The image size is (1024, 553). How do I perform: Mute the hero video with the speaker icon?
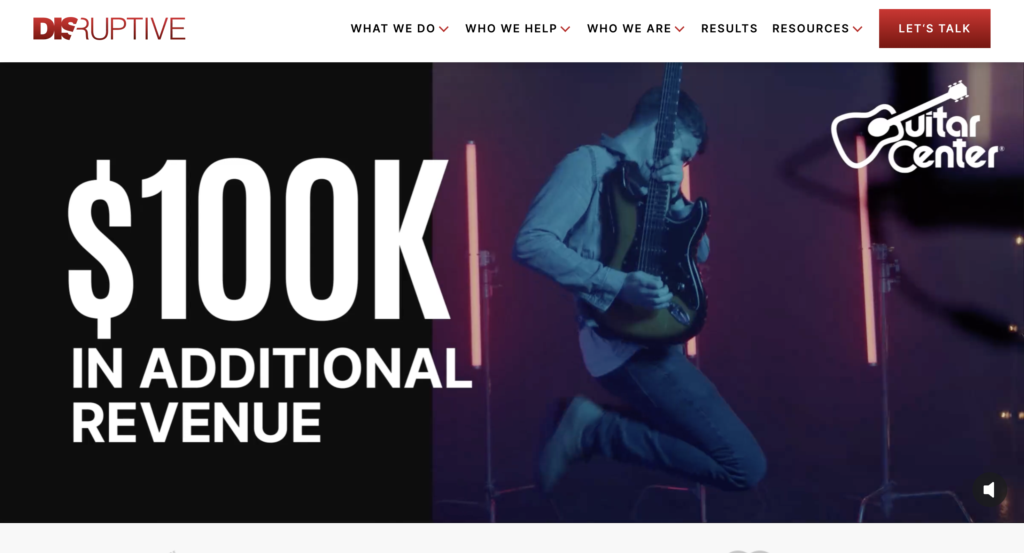(989, 490)
